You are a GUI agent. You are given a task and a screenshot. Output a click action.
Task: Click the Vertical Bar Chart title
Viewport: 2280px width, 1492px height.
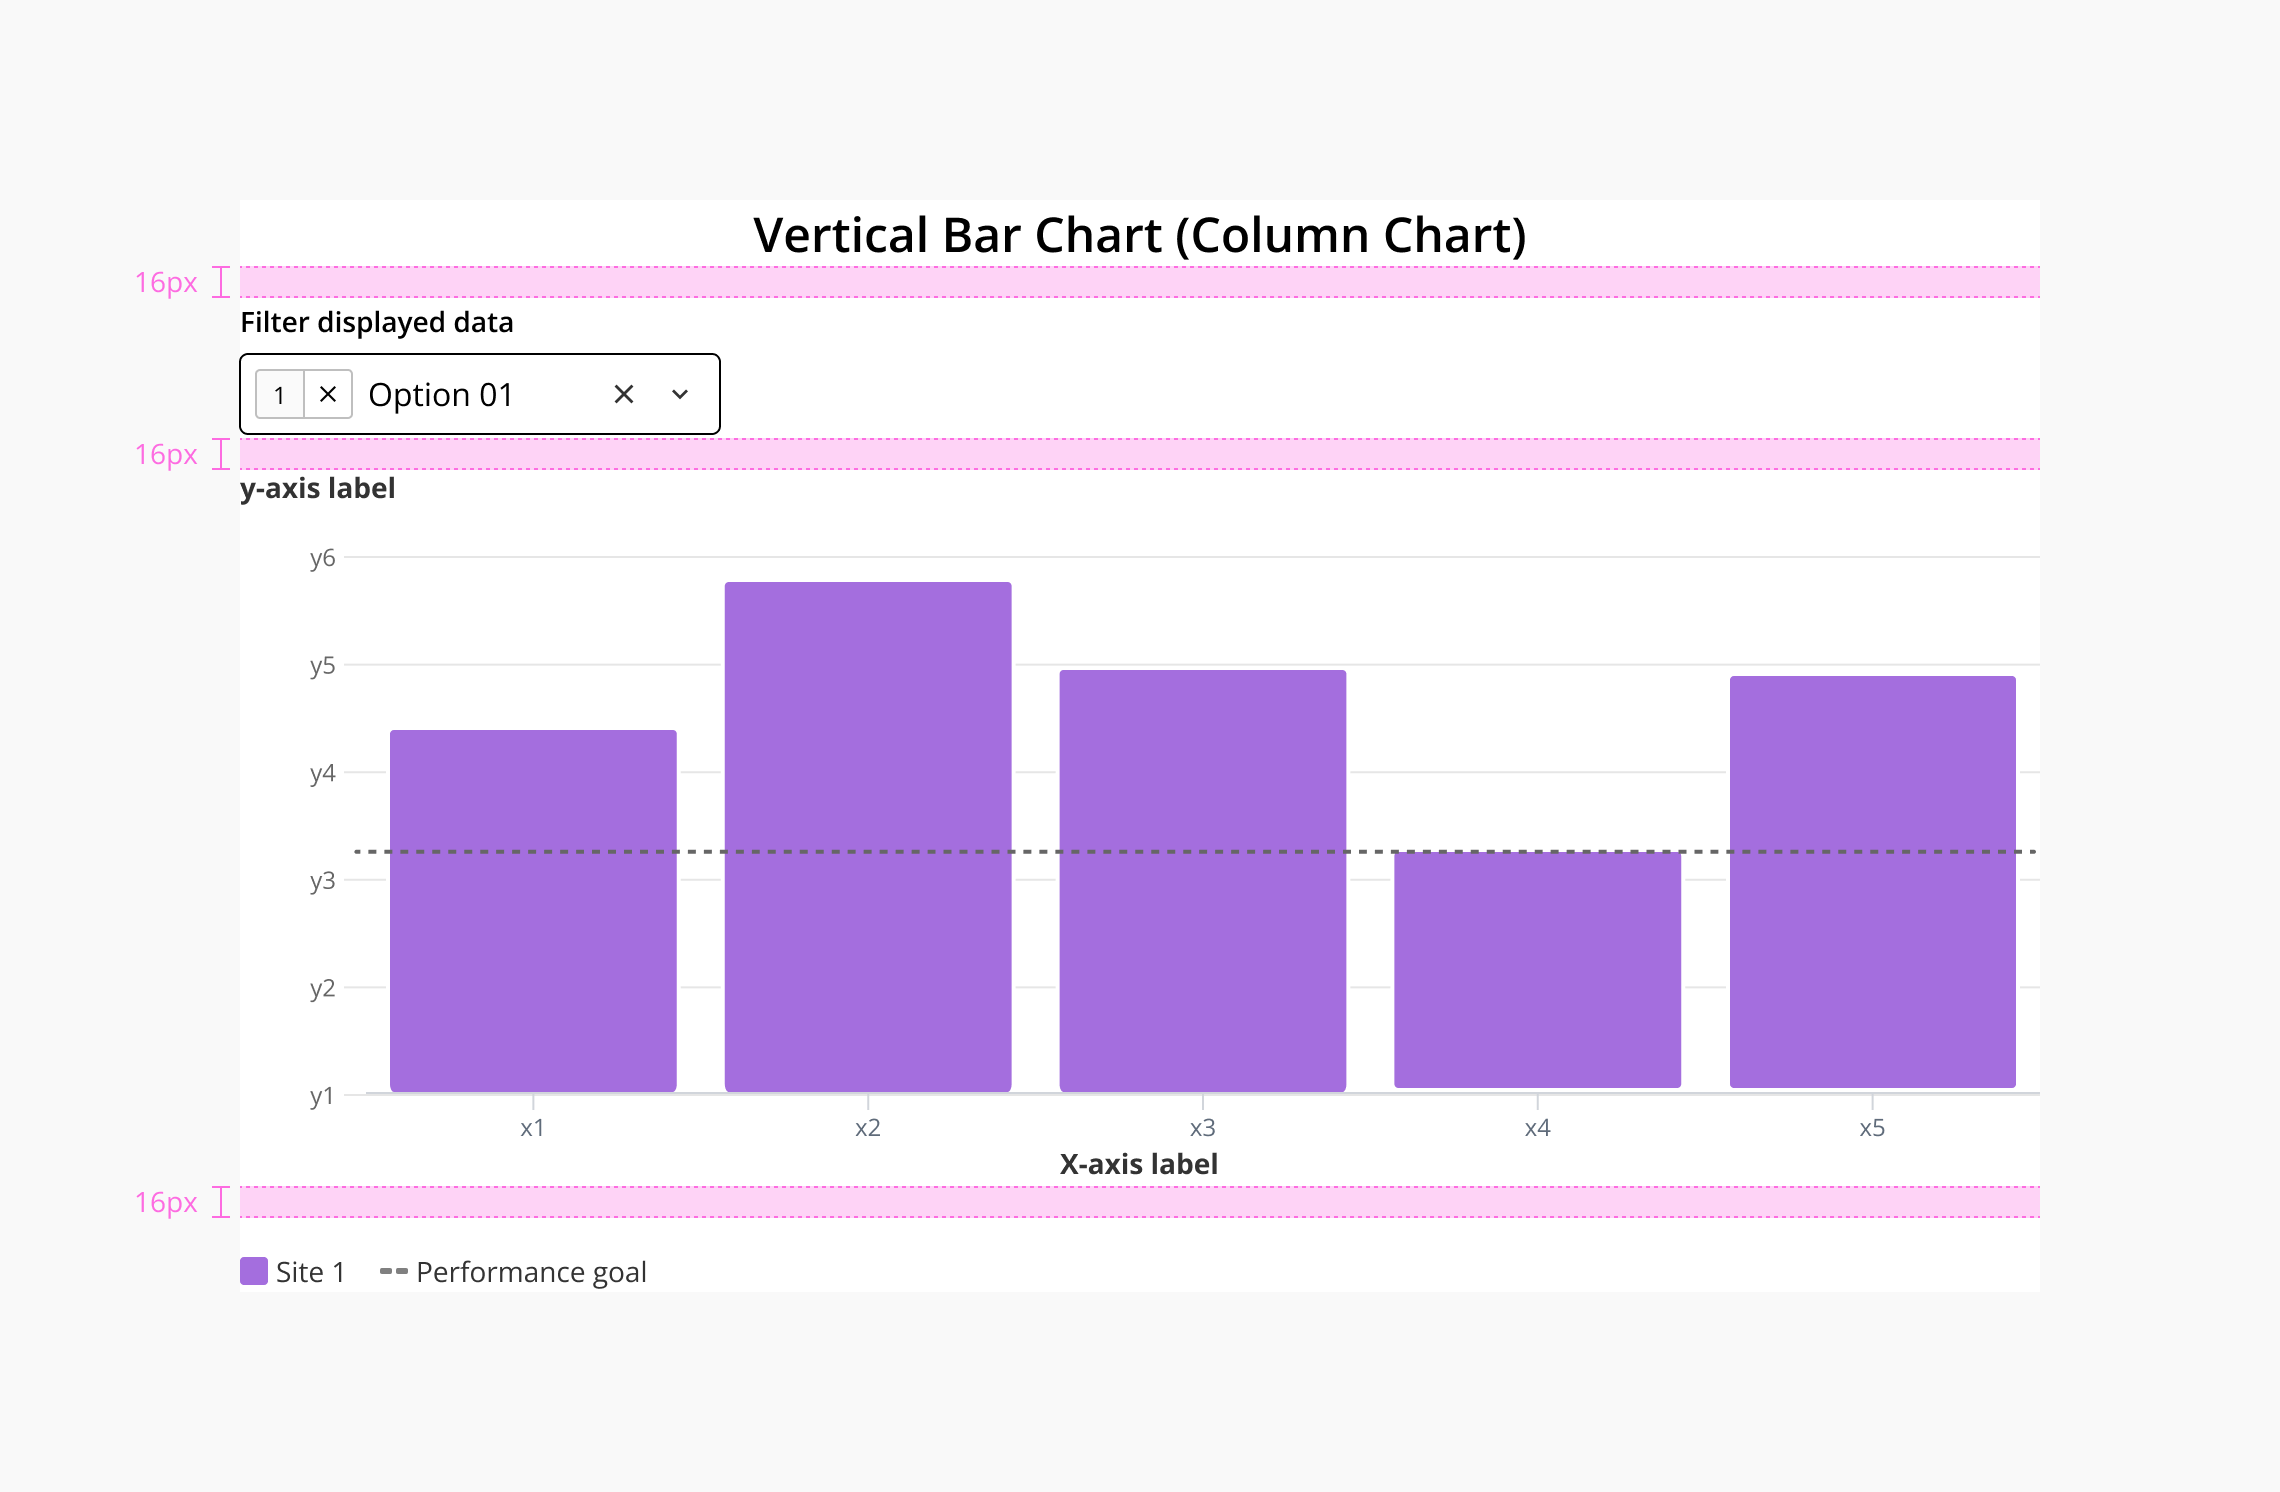pos(1140,236)
